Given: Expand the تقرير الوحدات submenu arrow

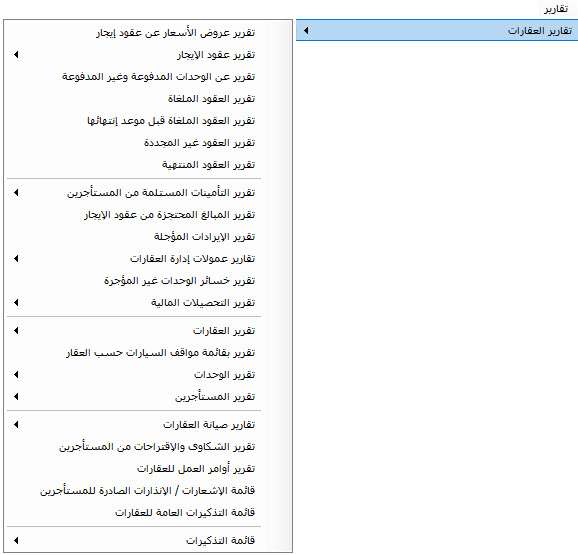Looking at the screenshot, I should point(16,374).
